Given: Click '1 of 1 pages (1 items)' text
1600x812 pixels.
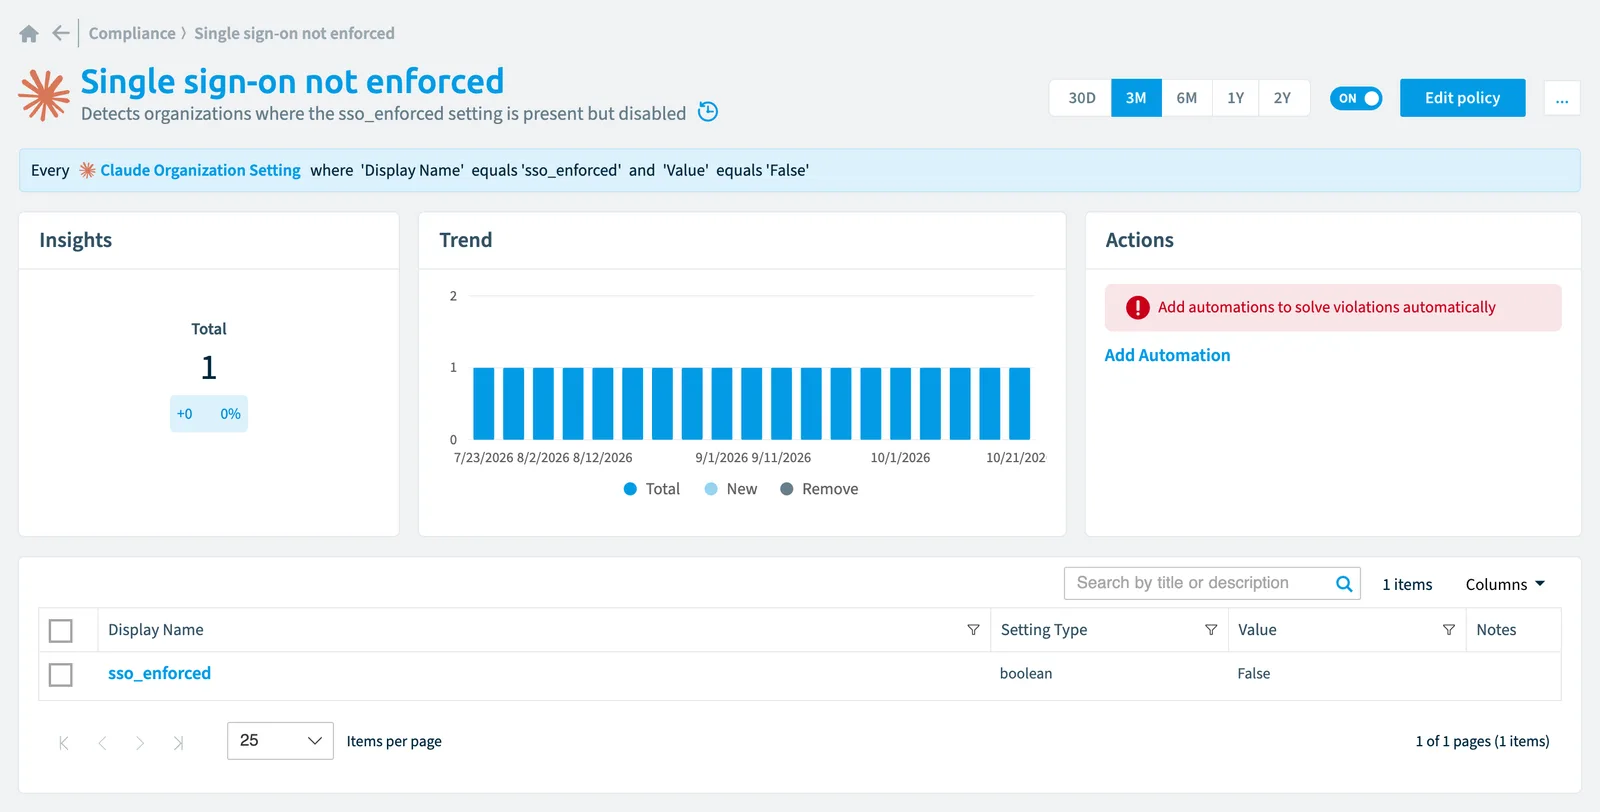Looking at the screenshot, I should 1482,741.
